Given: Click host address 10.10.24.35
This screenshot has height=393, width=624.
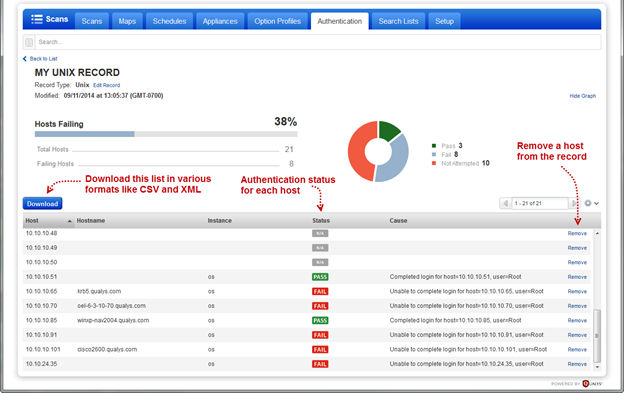Looking at the screenshot, I should [x=41, y=364].
